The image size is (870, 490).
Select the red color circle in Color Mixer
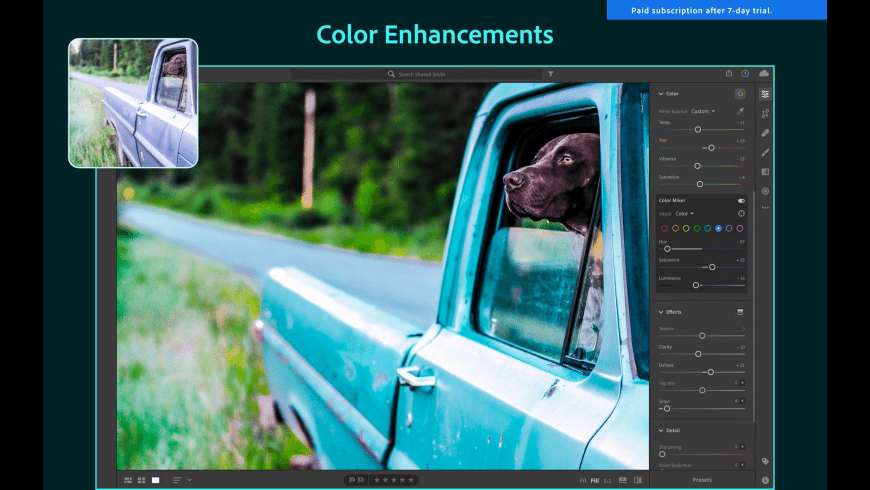(665, 228)
